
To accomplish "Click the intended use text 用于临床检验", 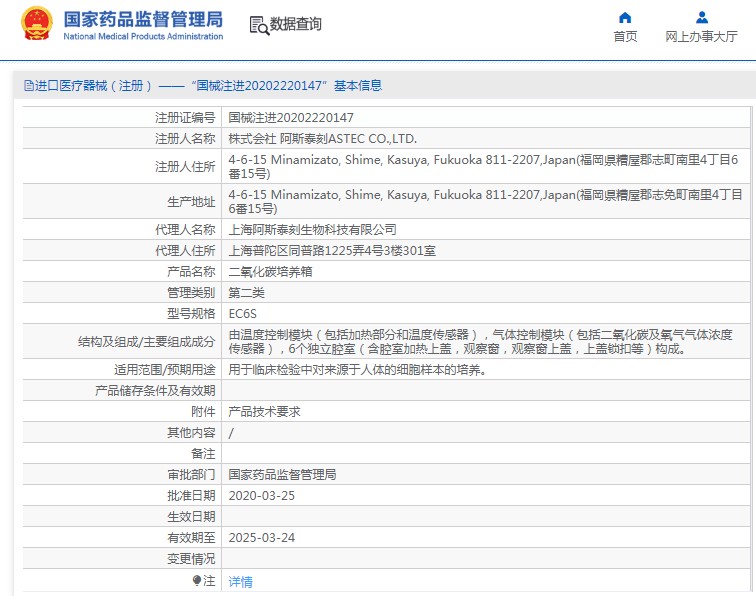I will point(357,370).
